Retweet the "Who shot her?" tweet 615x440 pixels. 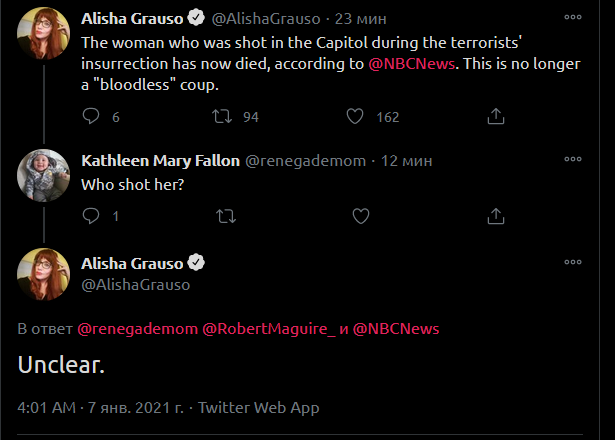(x=226, y=215)
